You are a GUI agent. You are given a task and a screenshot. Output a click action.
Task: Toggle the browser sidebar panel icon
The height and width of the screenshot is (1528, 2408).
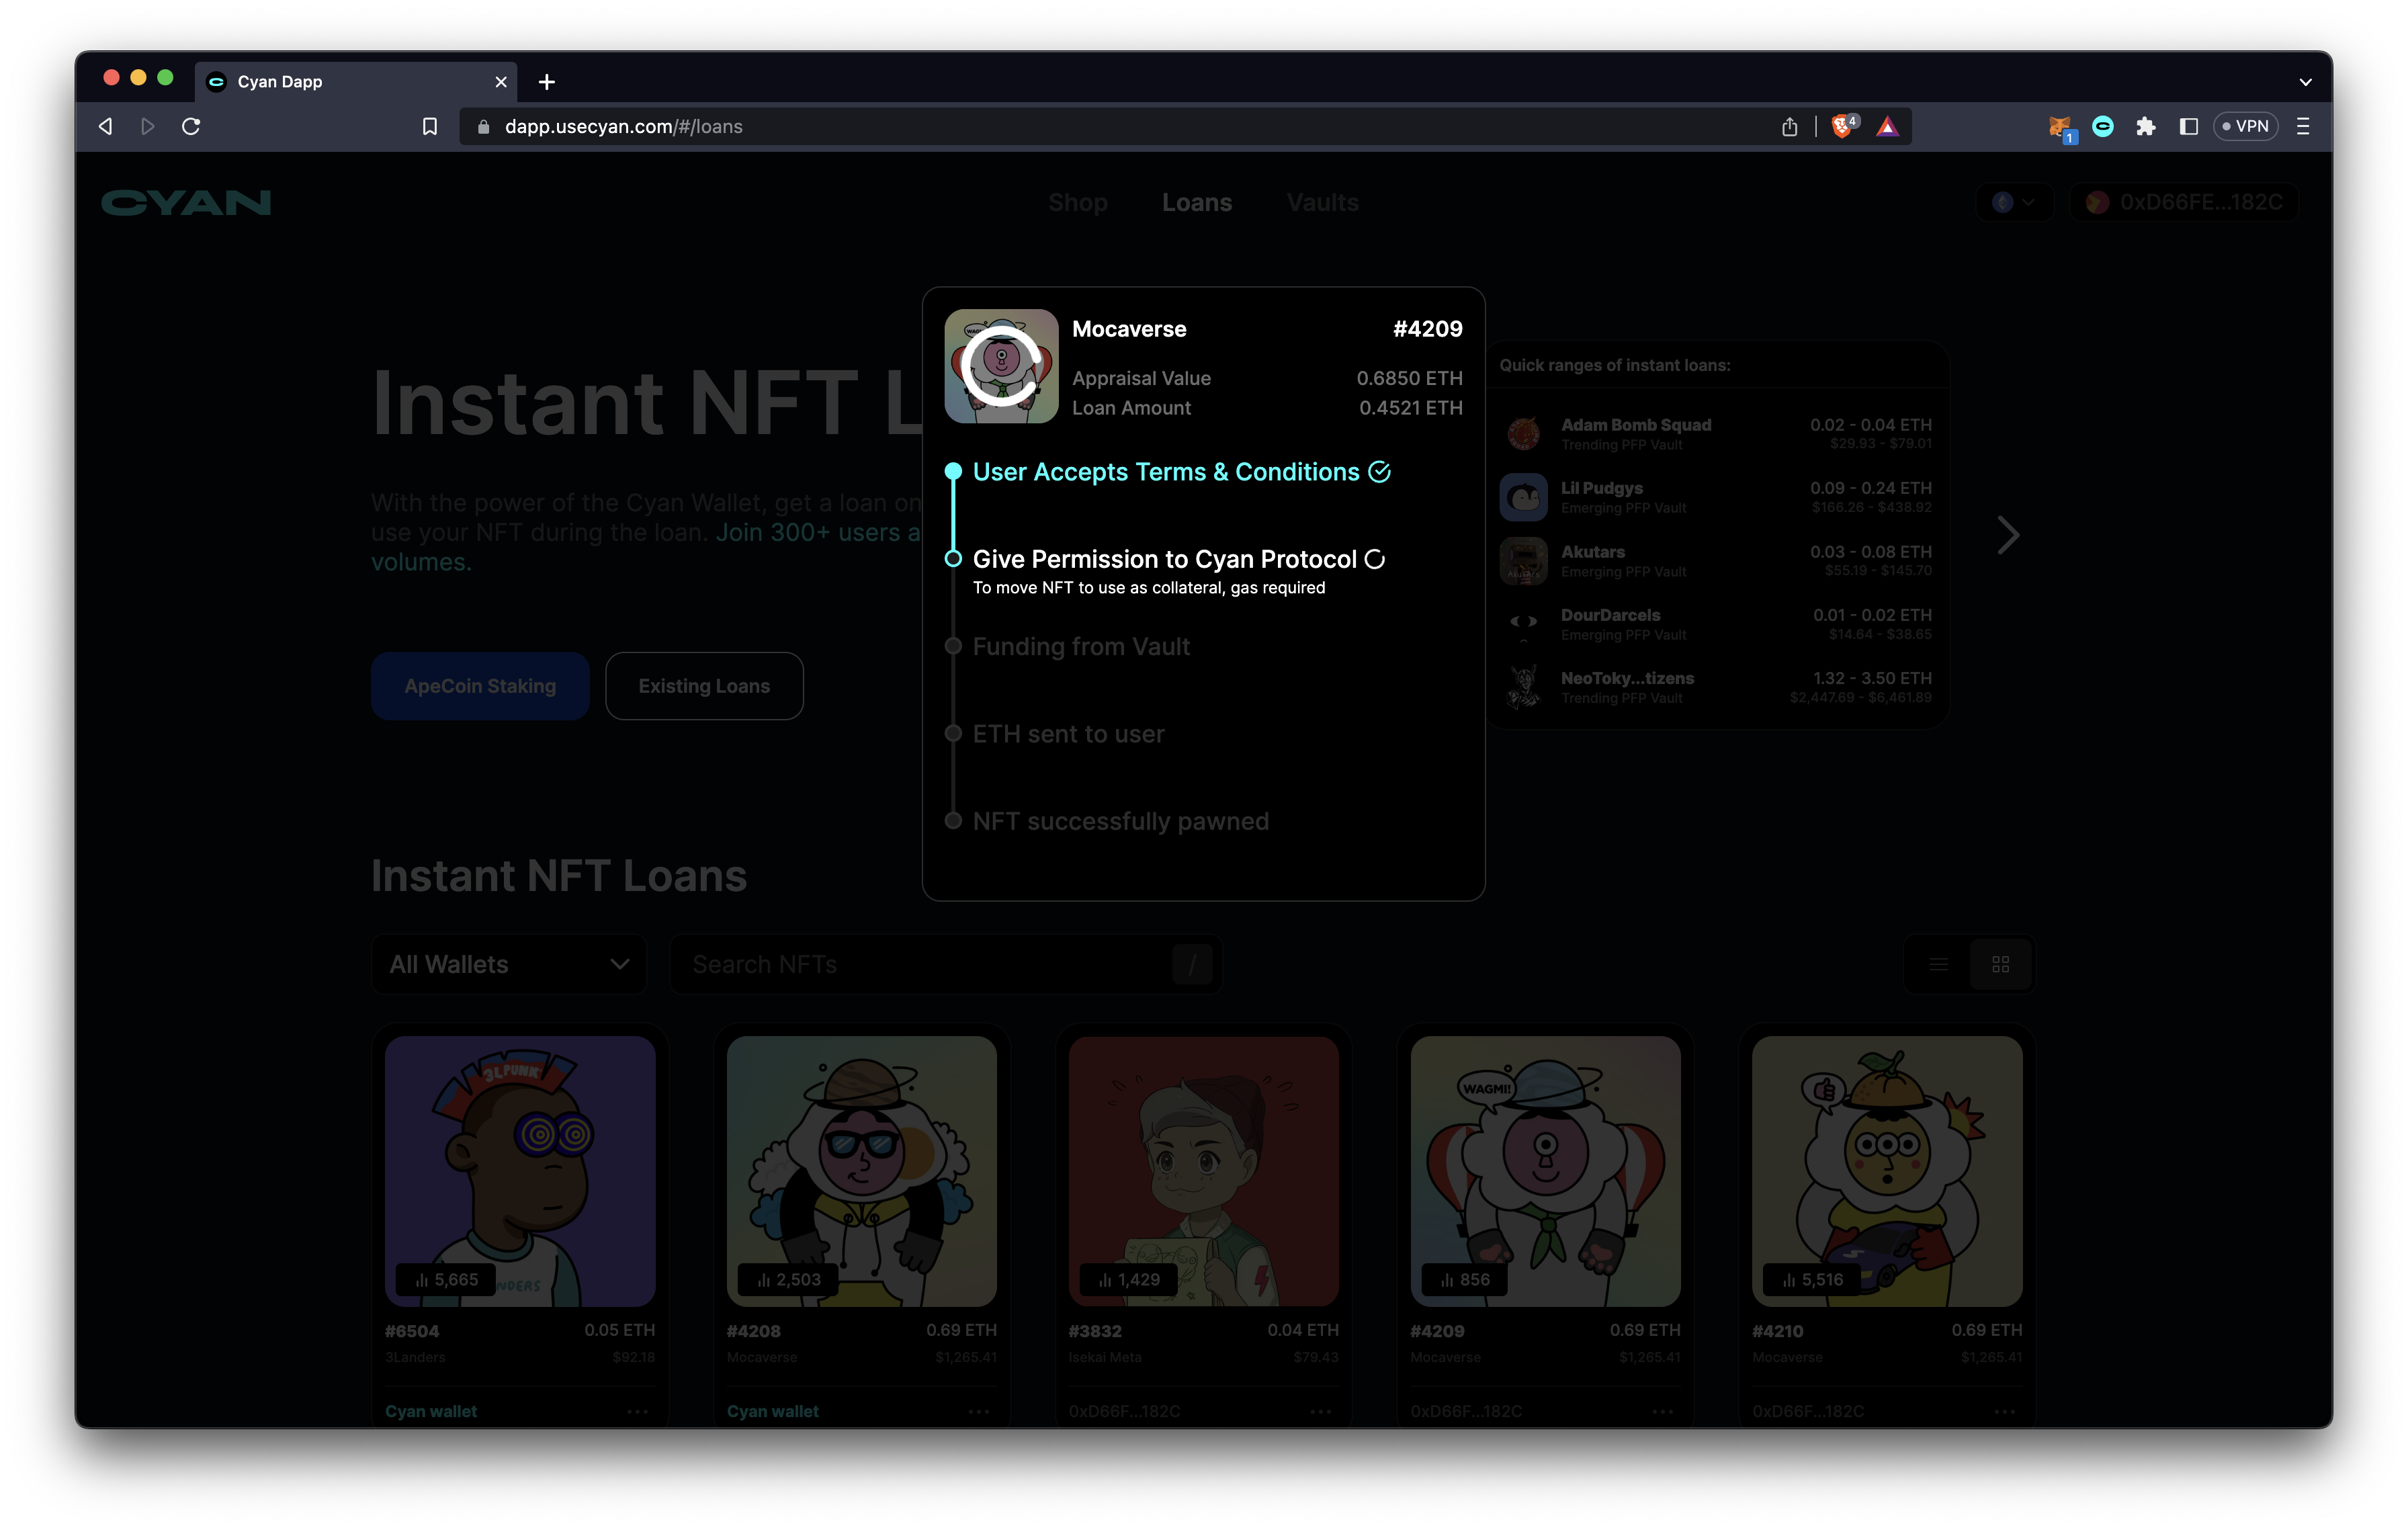pyautogui.click(x=2189, y=126)
